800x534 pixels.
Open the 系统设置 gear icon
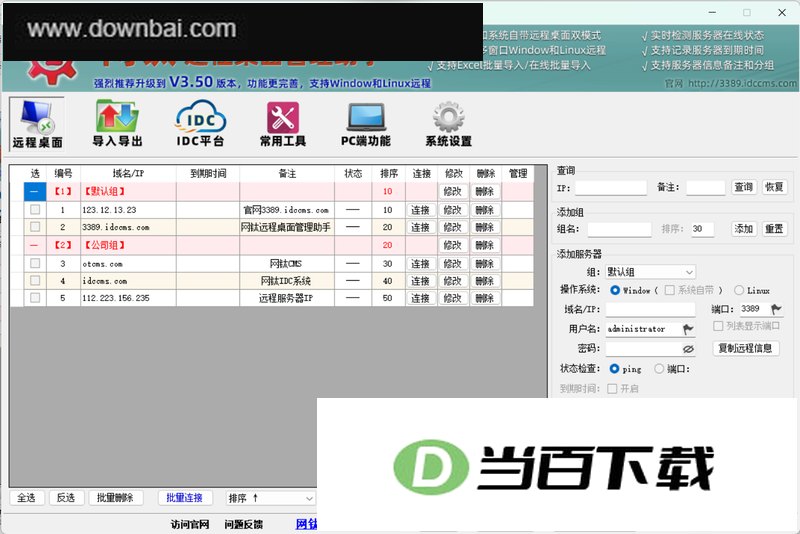point(448,124)
